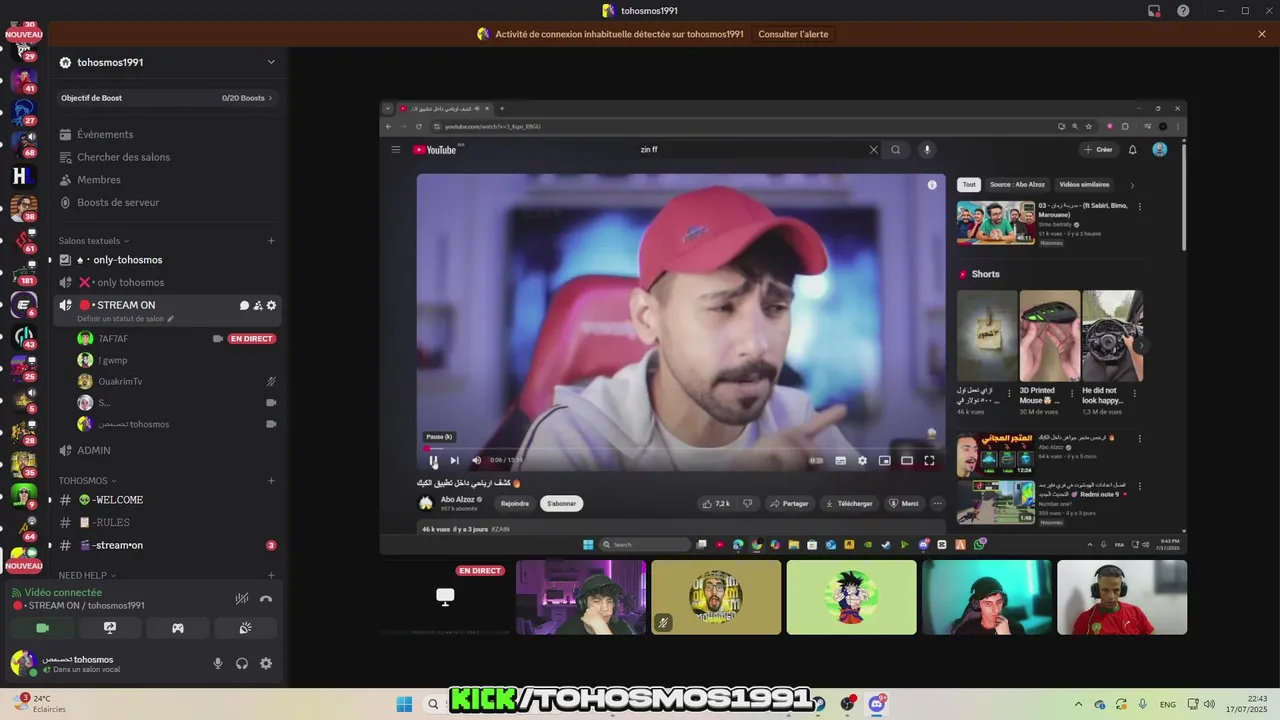Dismiss the unusual login alert banner
The image size is (1280, 720).
[1262, 34]
